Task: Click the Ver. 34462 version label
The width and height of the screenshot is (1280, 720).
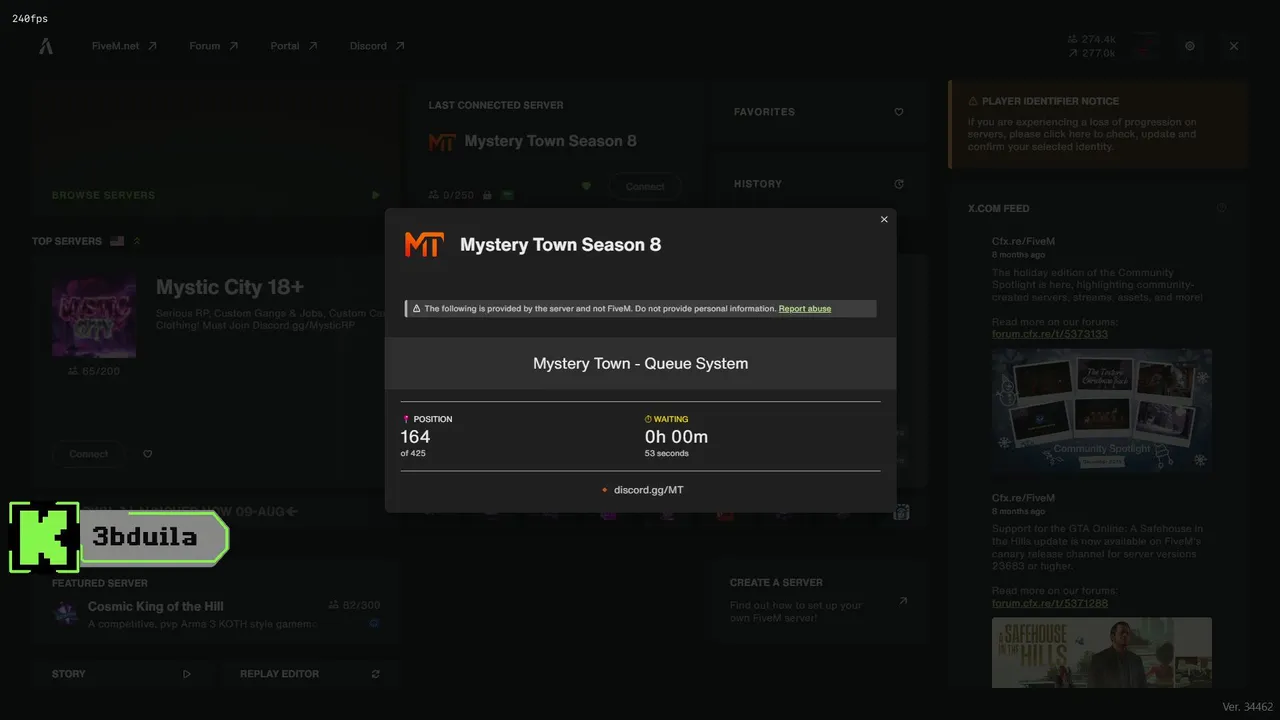Action: pos(1247,707)
